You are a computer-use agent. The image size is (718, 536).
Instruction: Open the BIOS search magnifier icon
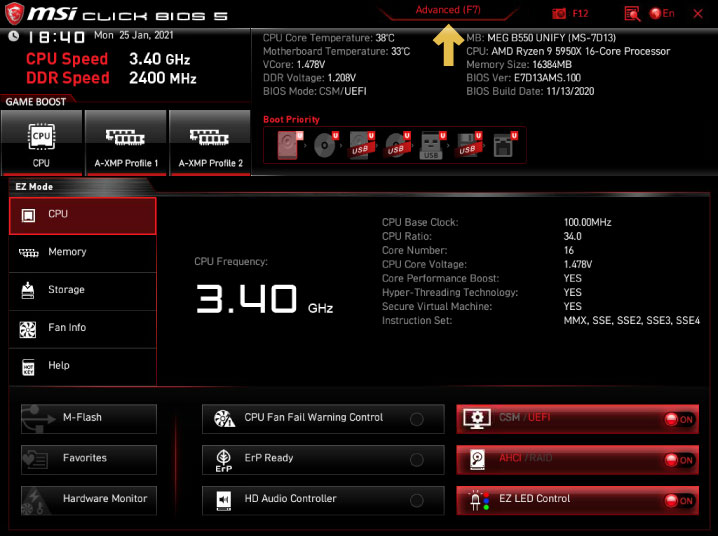click(632, 14)
